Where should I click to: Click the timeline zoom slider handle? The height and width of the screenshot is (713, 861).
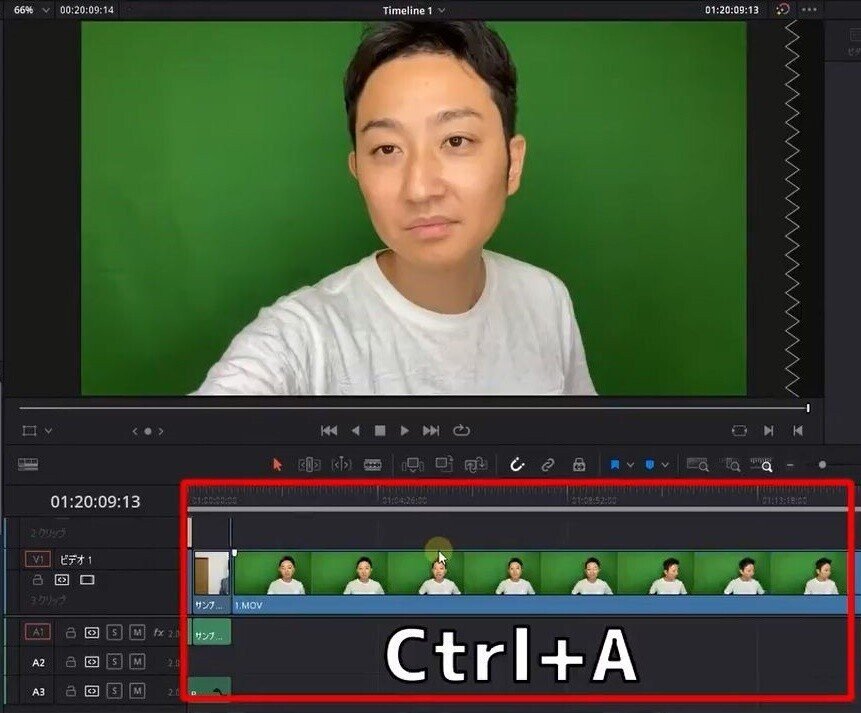(822, 465)
